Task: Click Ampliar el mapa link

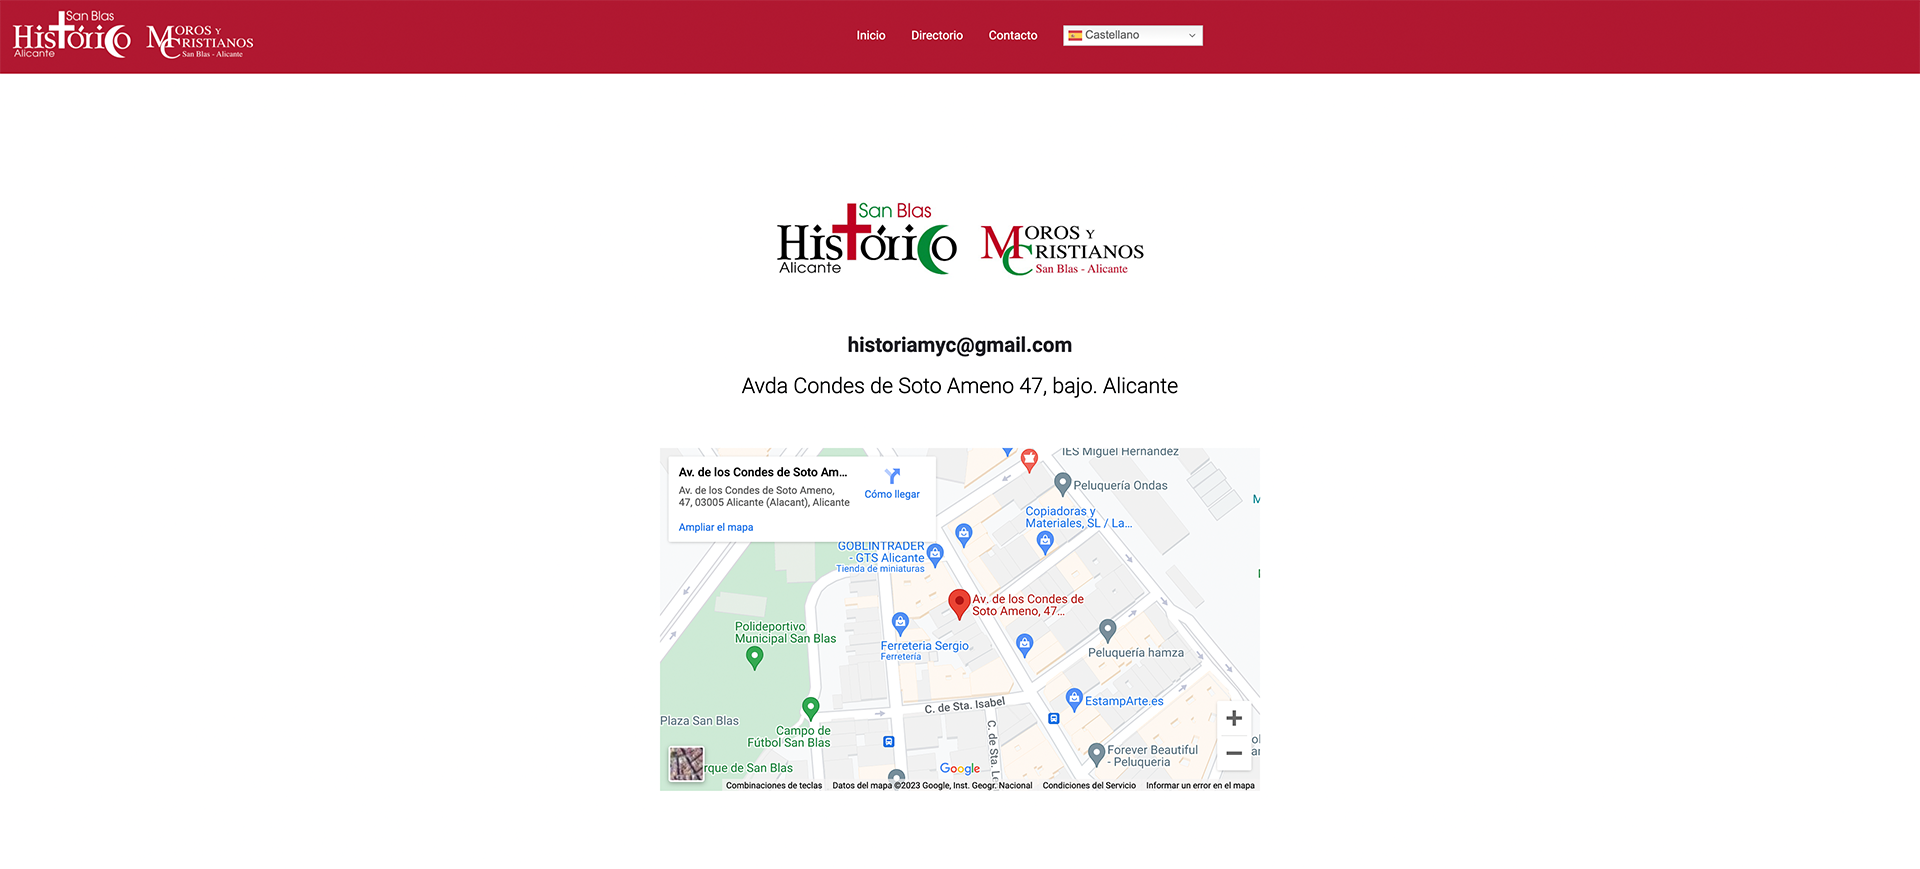Action: (716, 527)
